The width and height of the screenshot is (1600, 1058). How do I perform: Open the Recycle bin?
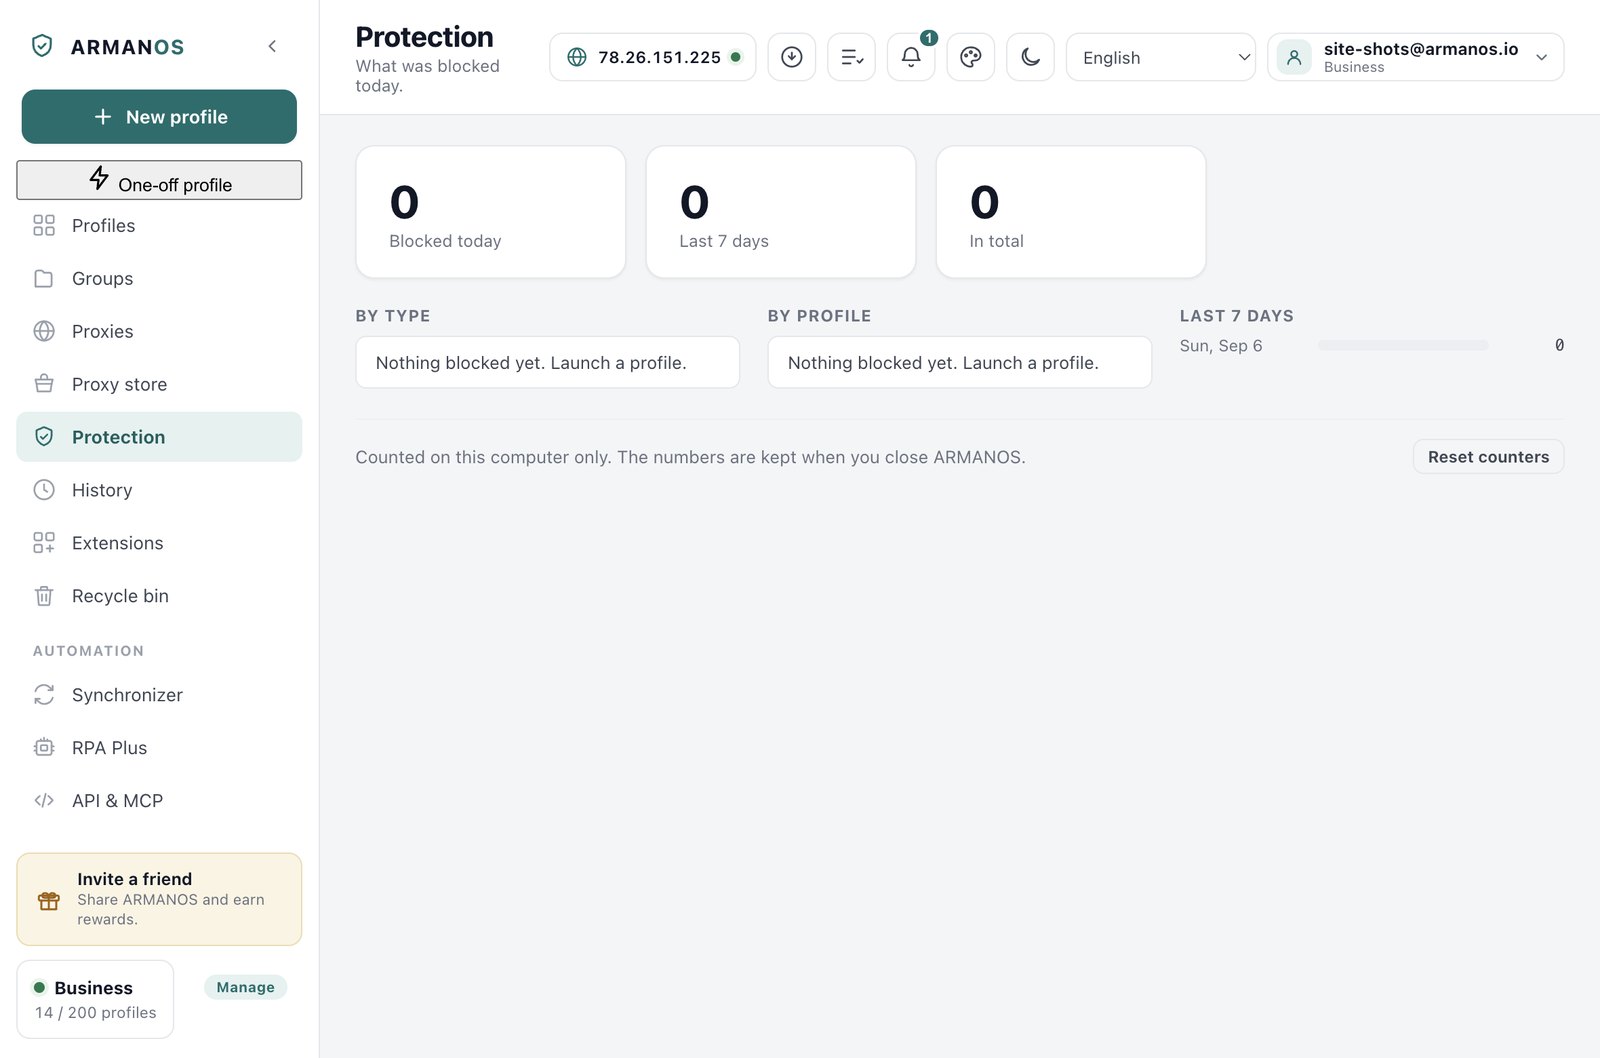[x=159, y=596]
